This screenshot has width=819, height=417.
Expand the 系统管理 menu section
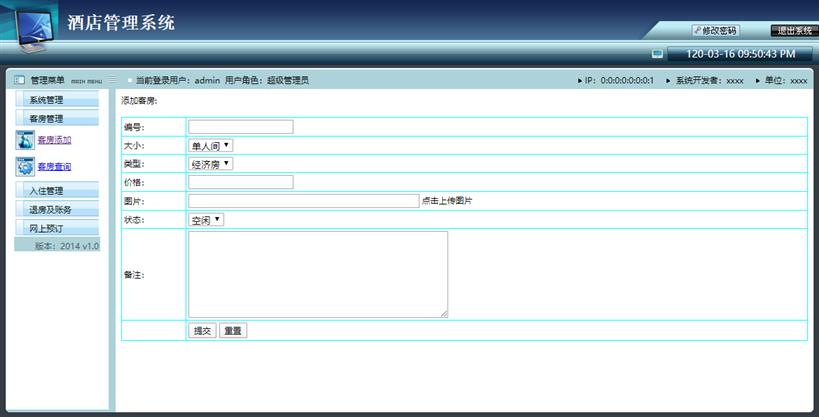click(x=57, y=100)
